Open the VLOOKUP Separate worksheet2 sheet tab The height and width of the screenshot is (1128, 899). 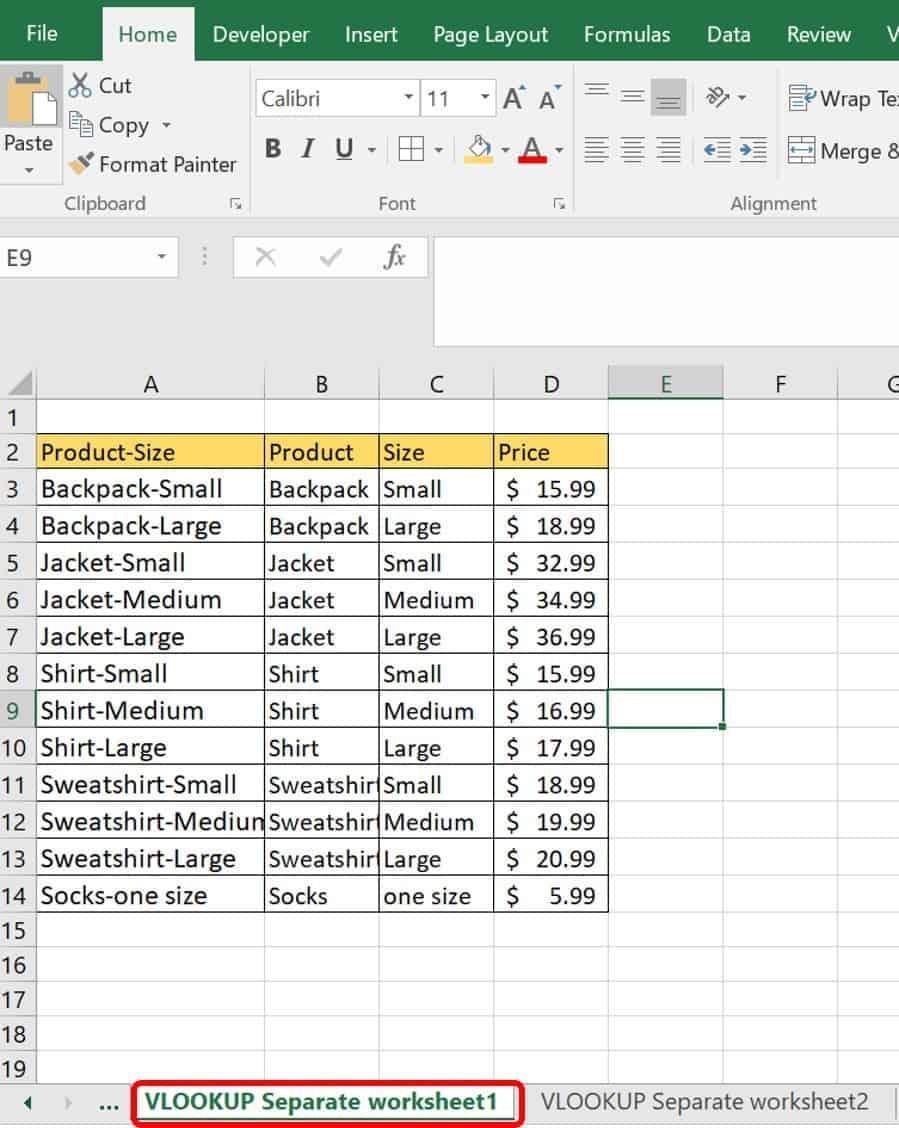click(x=704, y=1102)
